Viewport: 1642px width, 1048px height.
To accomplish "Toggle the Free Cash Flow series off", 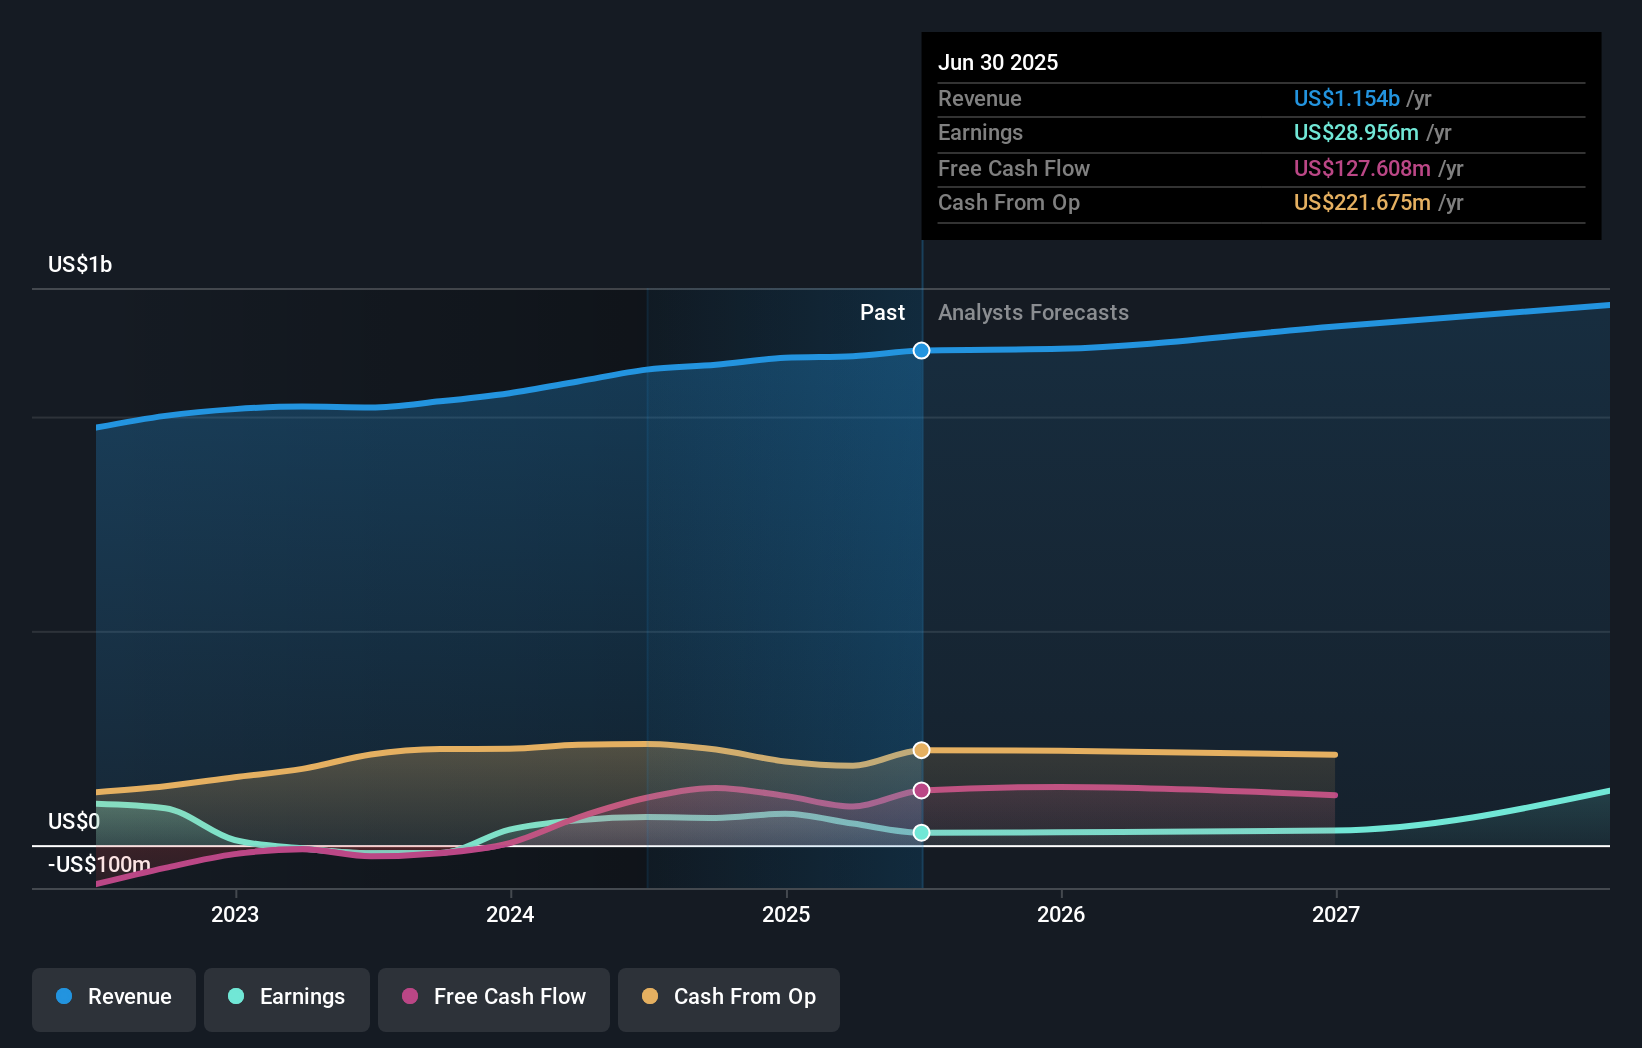I will click(493, 998).
